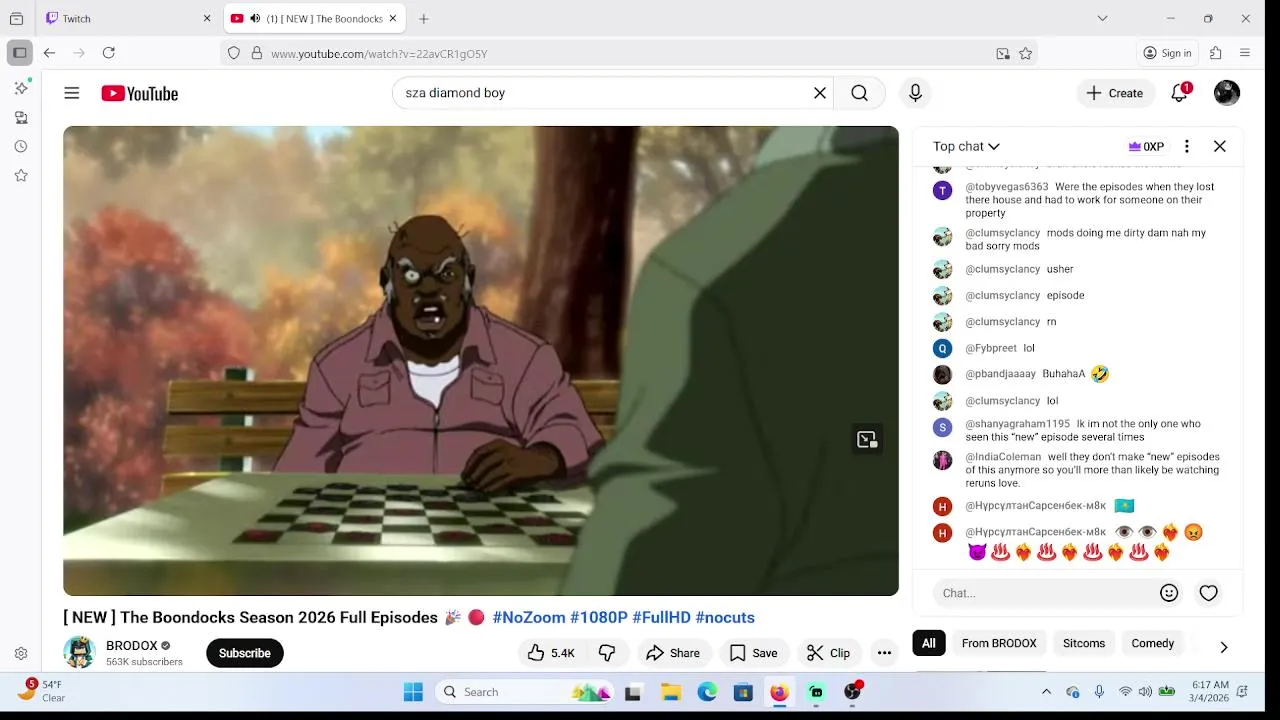
Task: Run the YouTube search with magnifier button
Action: [x=859, y=93]
